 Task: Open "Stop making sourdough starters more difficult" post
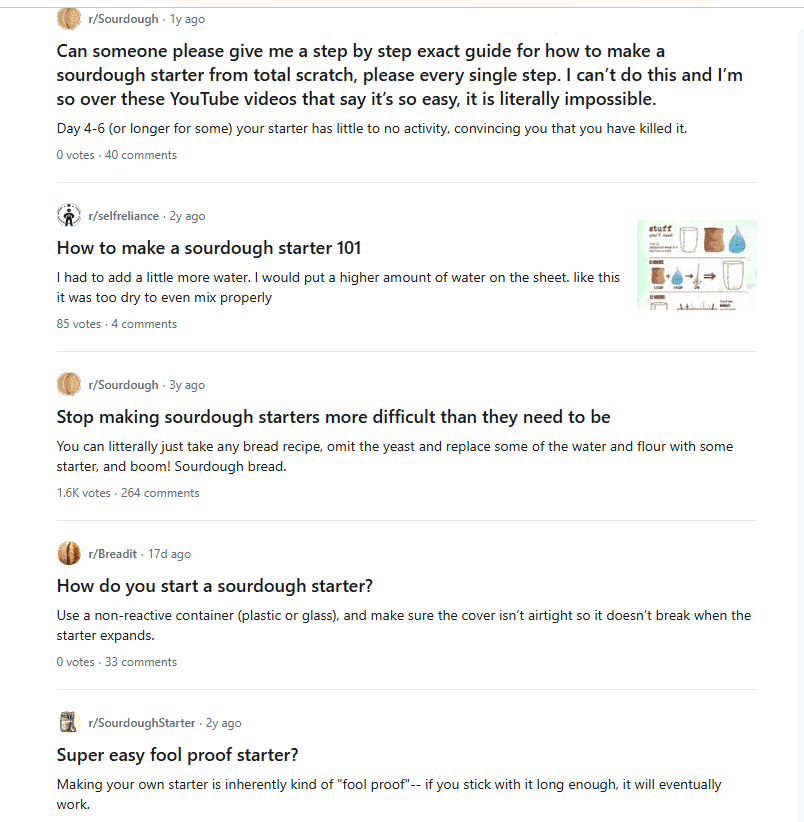(333, 417)
